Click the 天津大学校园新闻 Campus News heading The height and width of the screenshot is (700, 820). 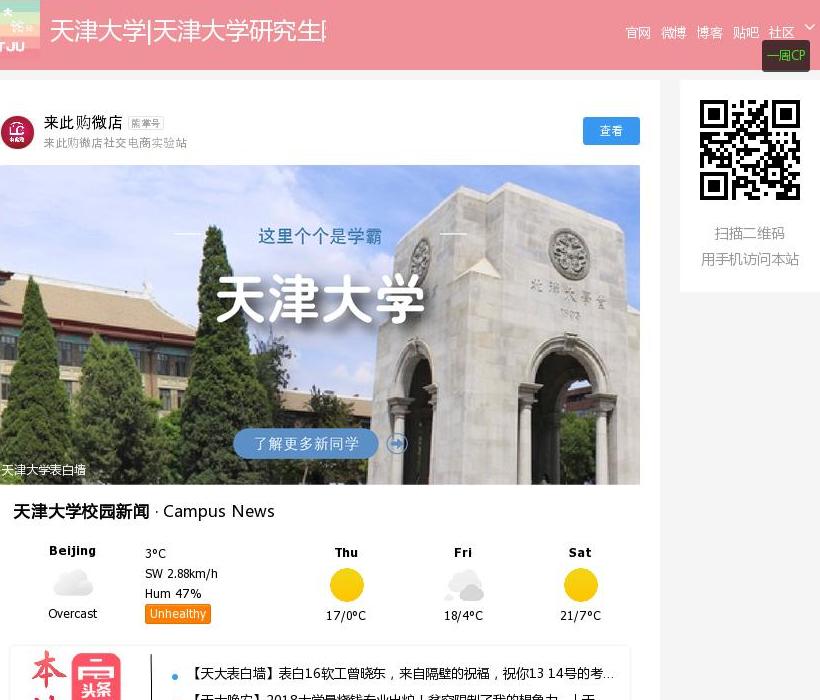pos(144,511)
